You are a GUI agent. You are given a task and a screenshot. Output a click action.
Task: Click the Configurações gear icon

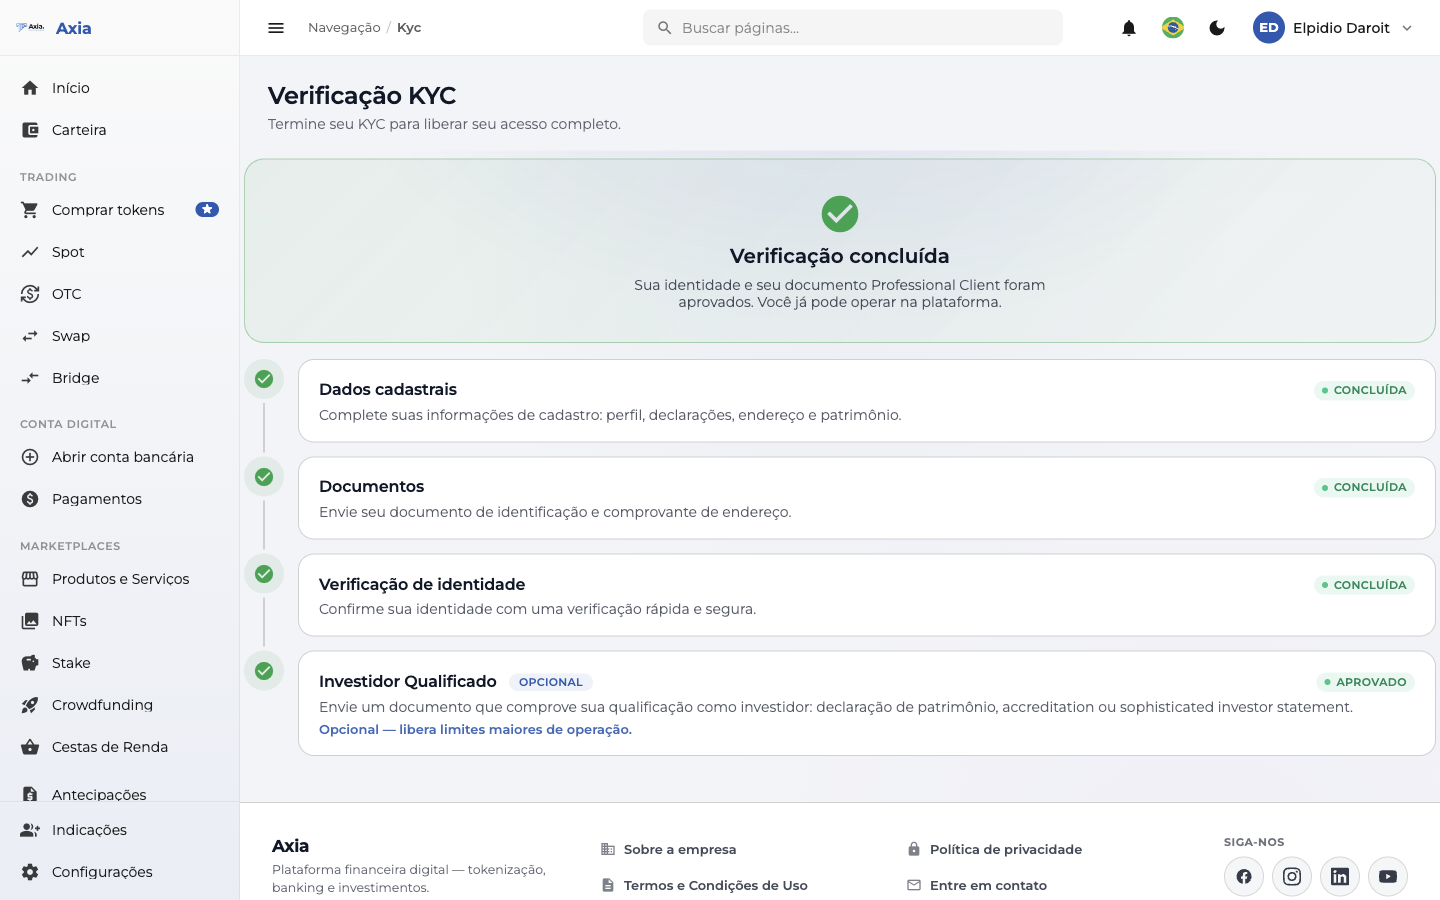(30, 872)
